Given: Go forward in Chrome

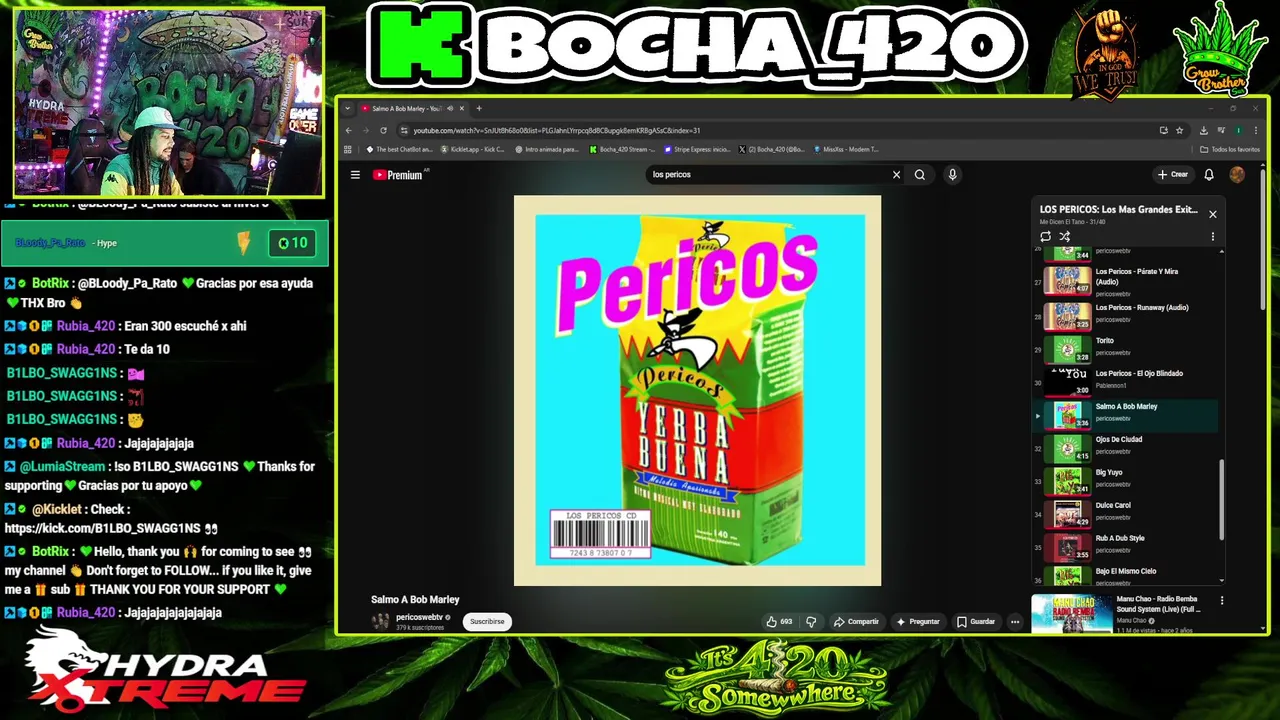Looking at the screenshot, I should pyautogui.click(x=365, y=130).
